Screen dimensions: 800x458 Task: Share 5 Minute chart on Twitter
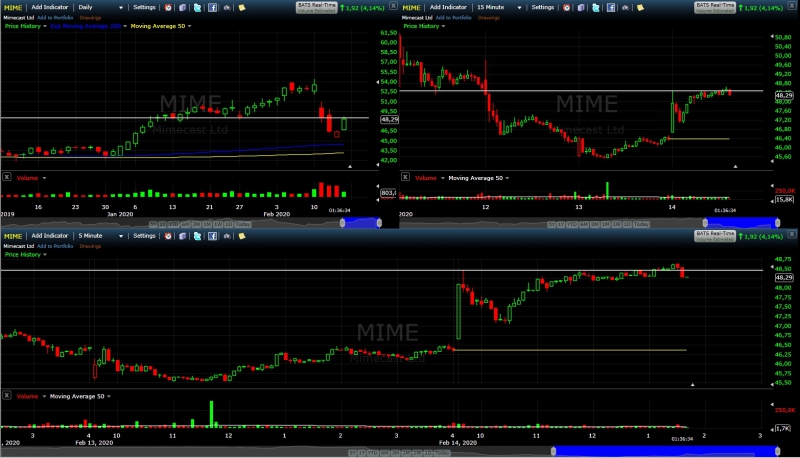coord(197,236)
